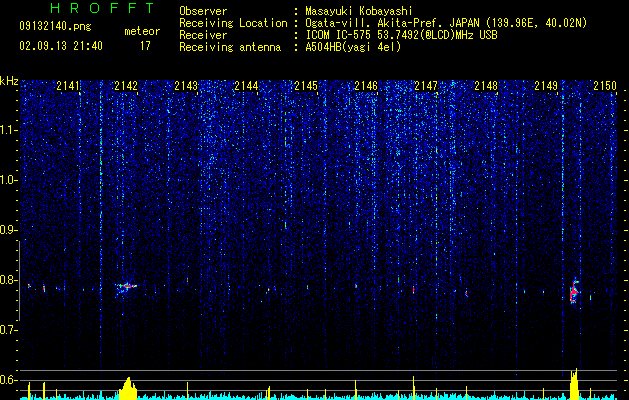629x400 pixels.
Task: Click the 0.9 kHz axis label
Action: (8, 230)
